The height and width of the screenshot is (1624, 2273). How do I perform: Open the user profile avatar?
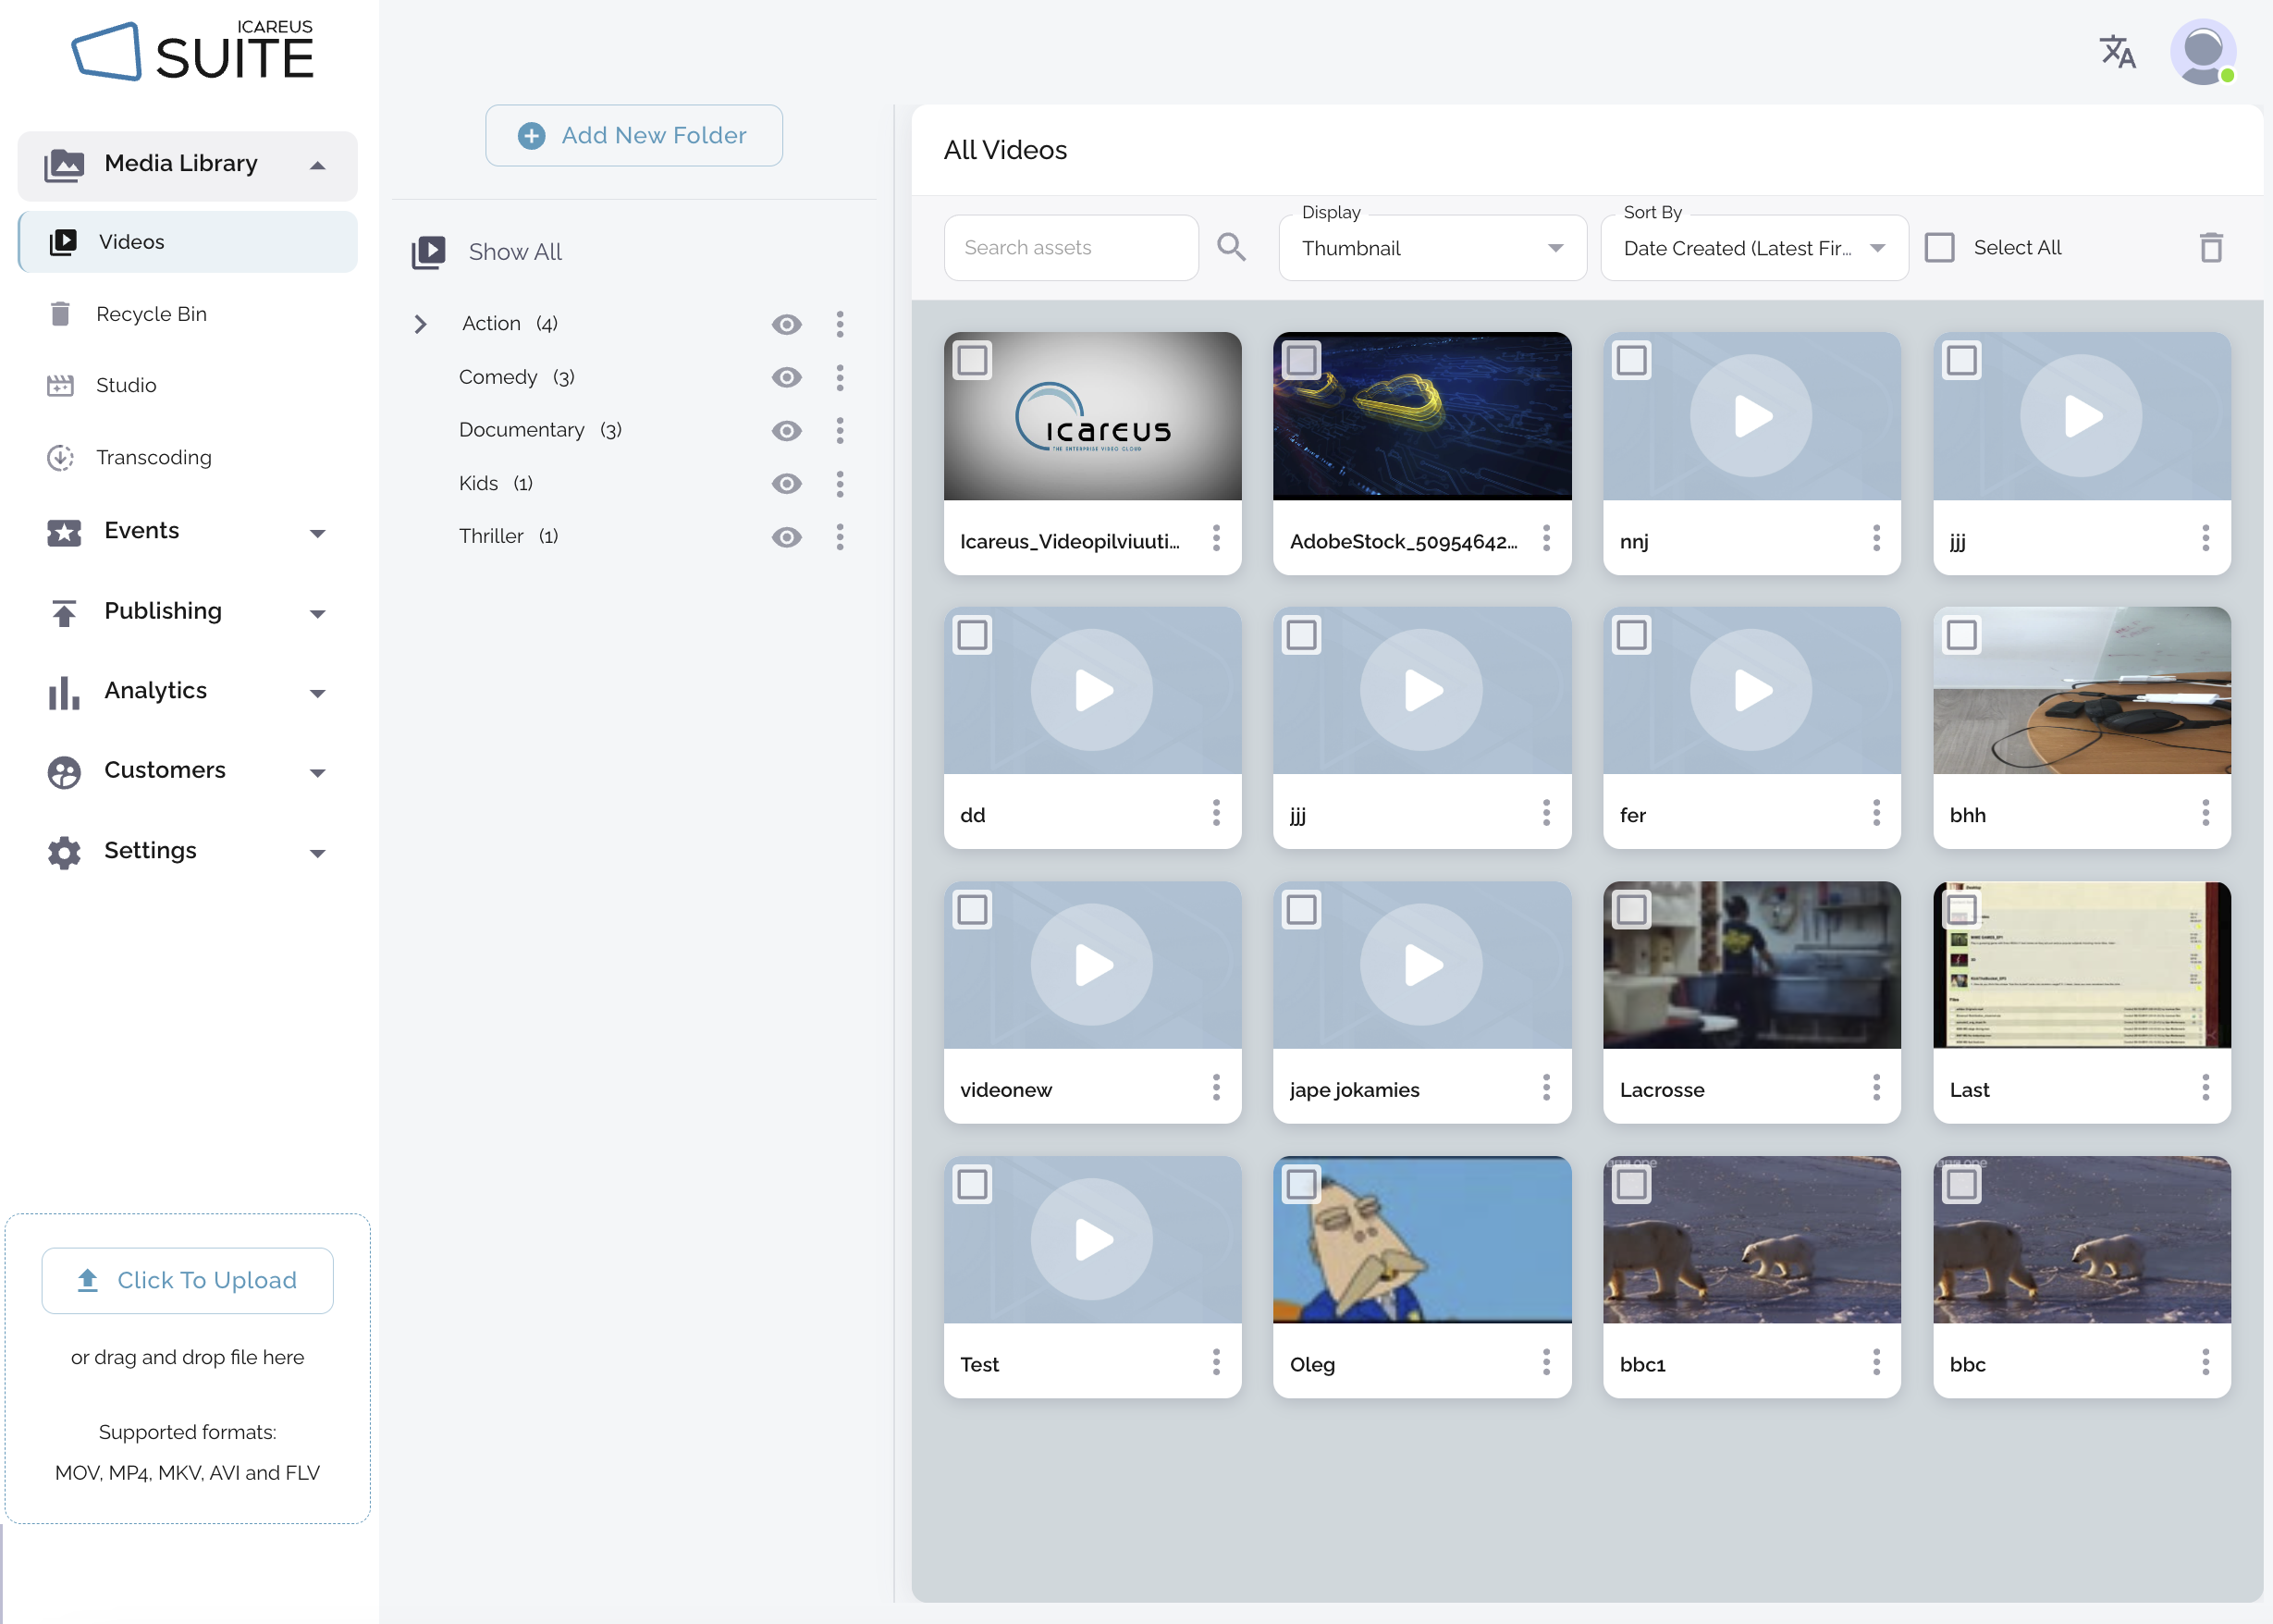pyautogui.click(x=2203, y=52)
